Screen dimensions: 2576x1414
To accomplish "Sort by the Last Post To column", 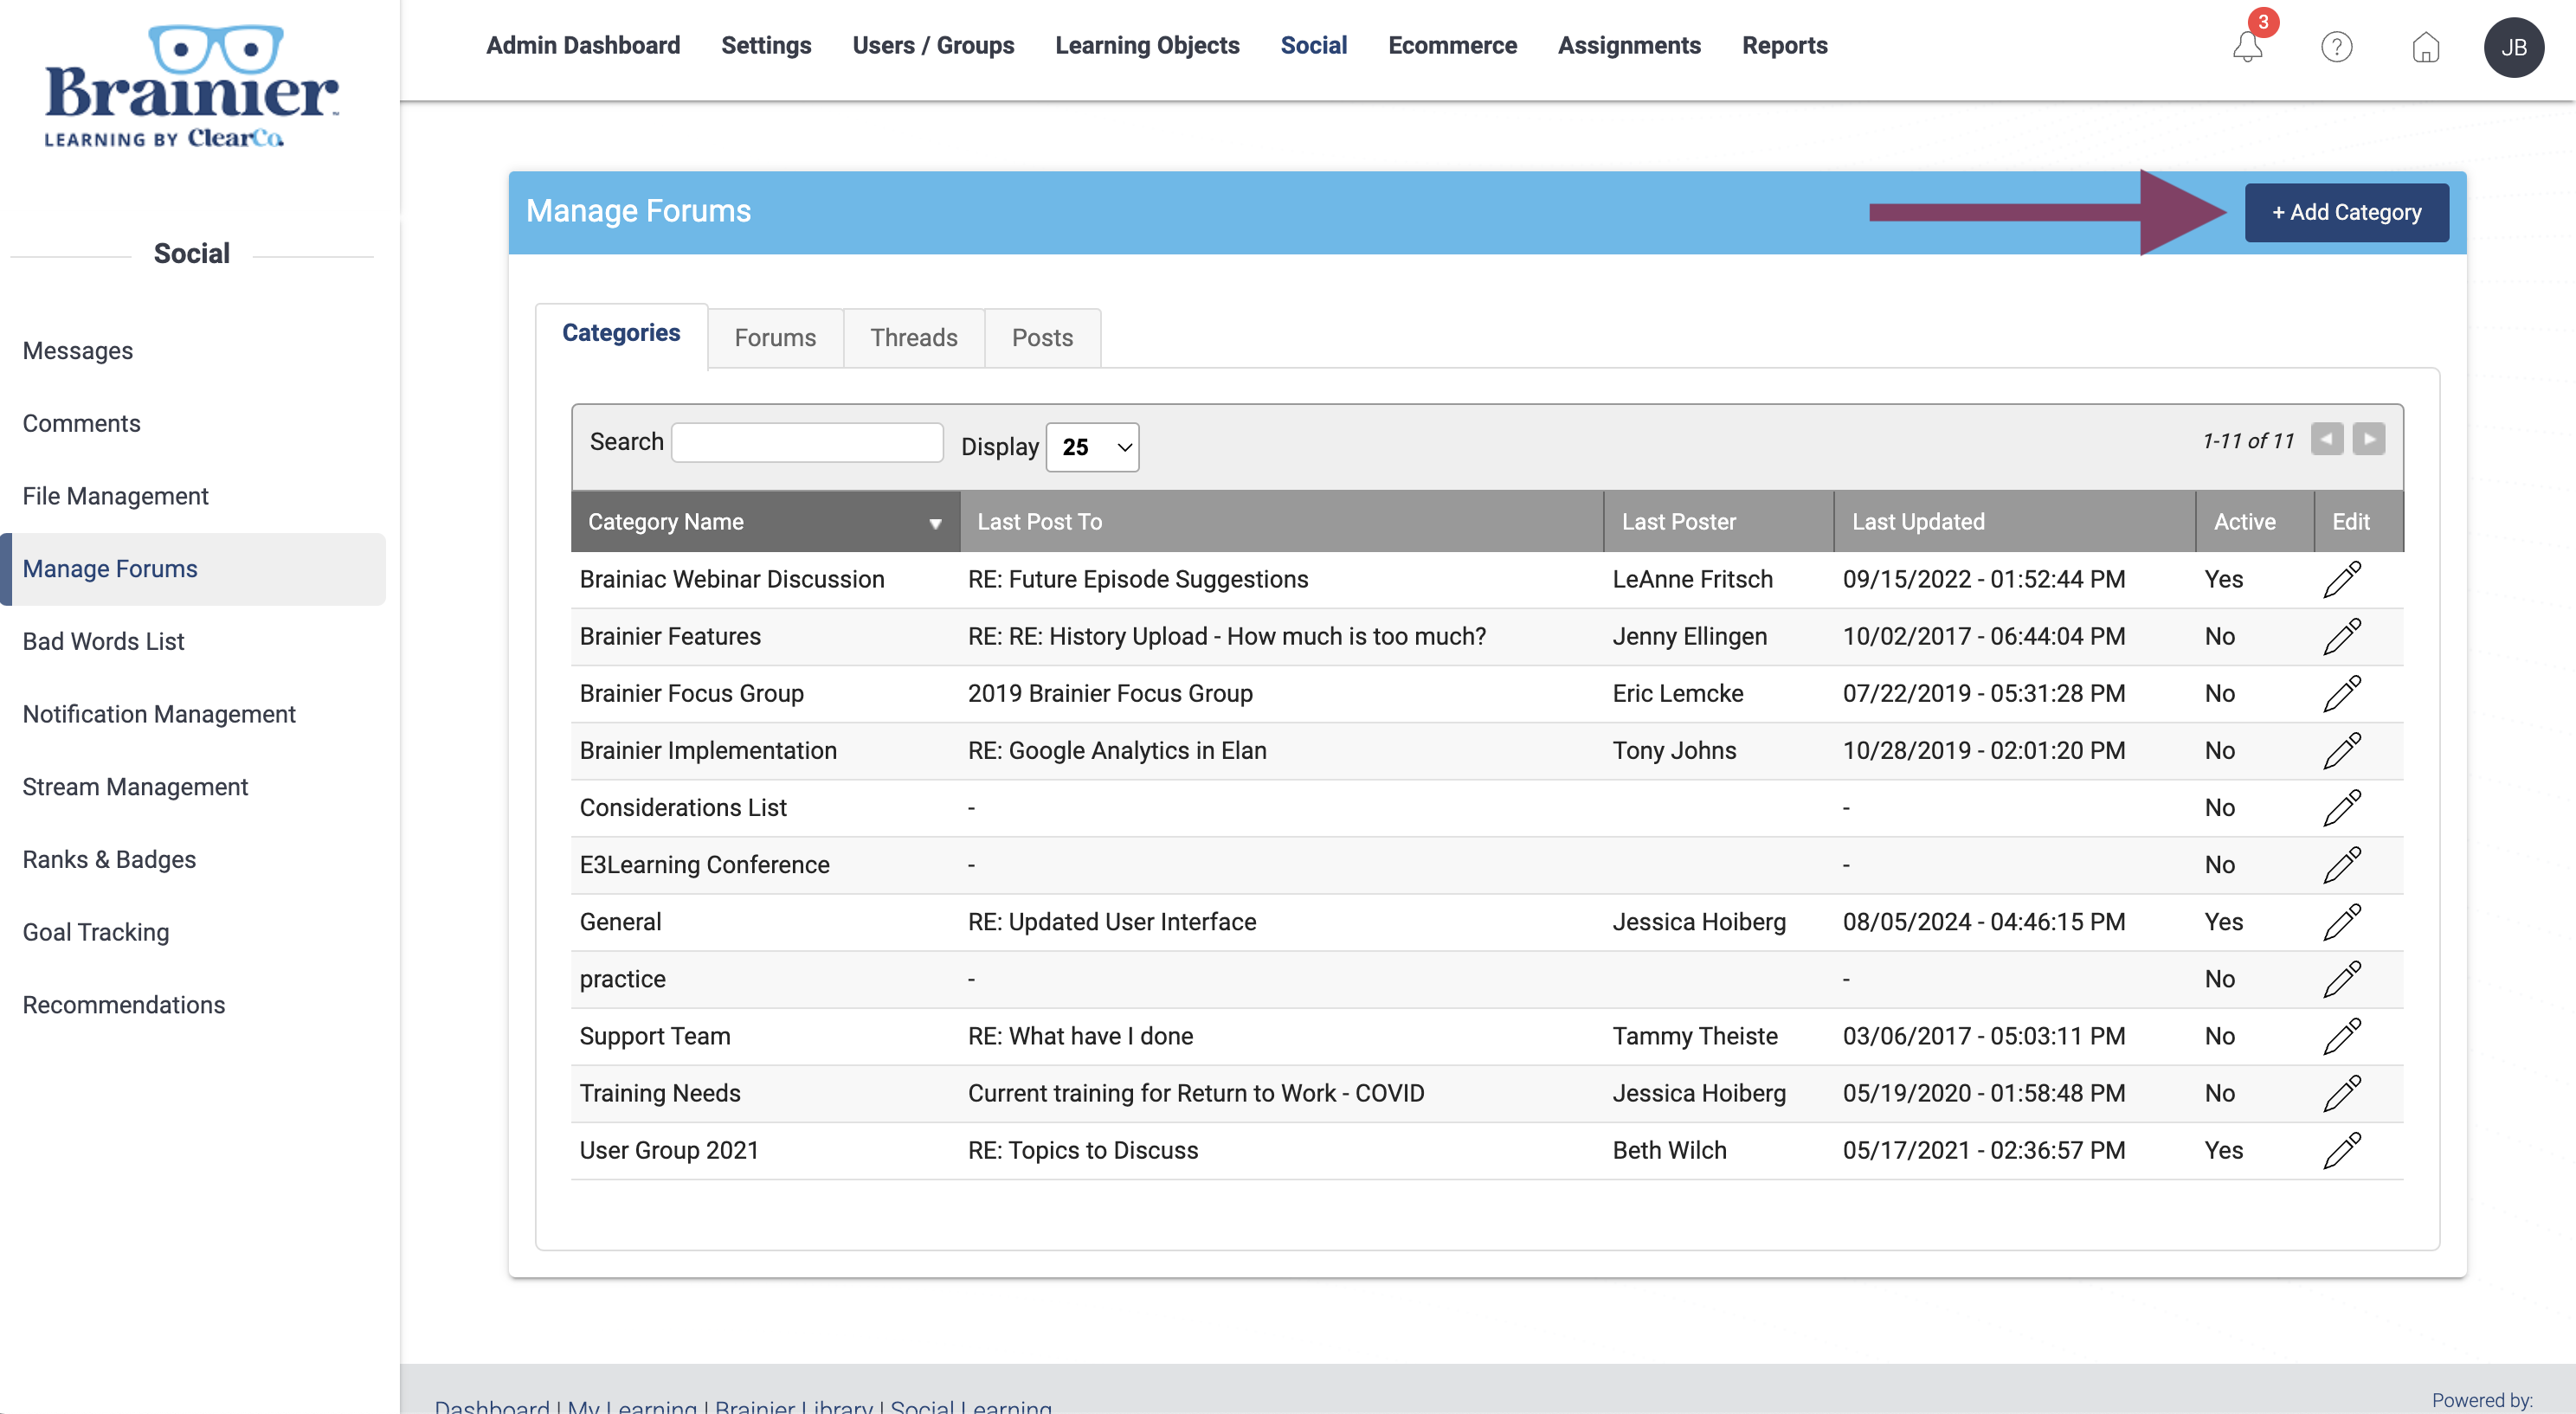I will [x=1282, y=522].
